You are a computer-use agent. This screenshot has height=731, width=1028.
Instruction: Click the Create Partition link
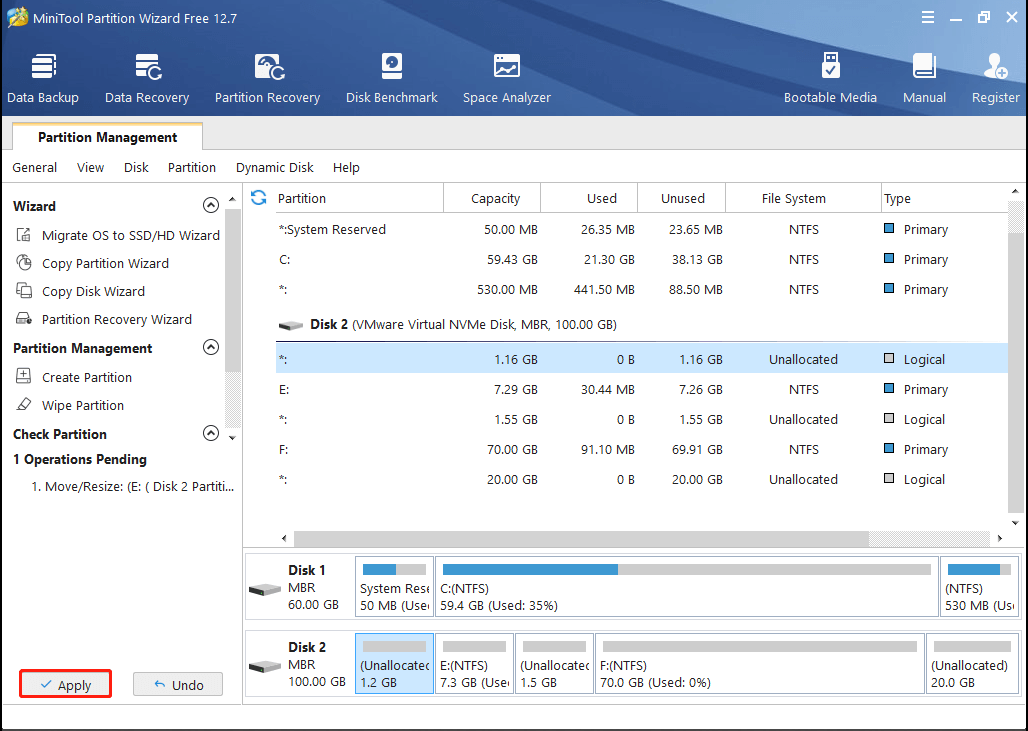87,377
